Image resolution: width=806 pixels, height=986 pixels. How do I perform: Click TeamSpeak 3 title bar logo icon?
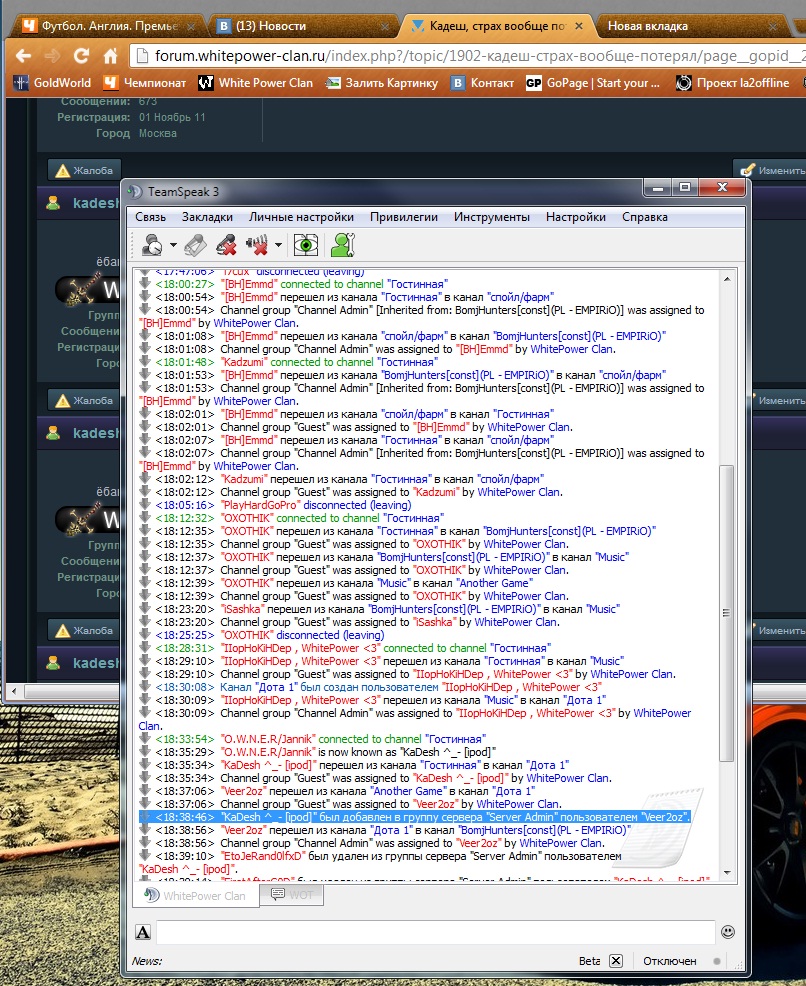135,191
